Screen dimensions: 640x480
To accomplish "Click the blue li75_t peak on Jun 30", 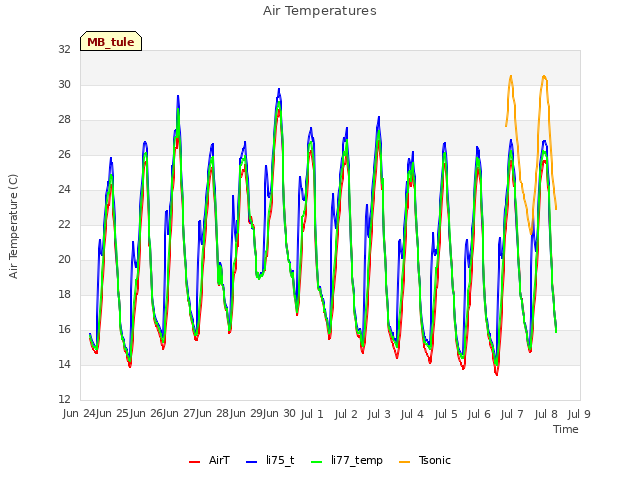I will click(279, 89).
